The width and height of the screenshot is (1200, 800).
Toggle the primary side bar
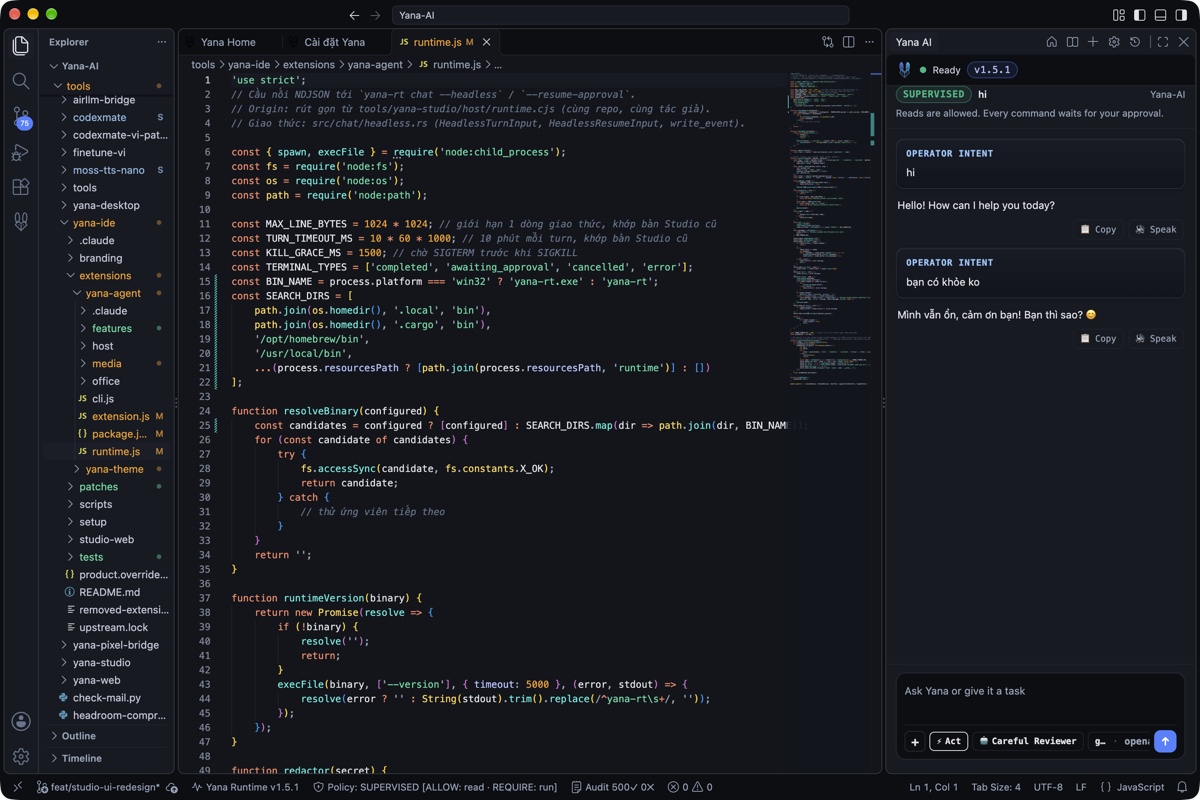tap(1139, 15)
